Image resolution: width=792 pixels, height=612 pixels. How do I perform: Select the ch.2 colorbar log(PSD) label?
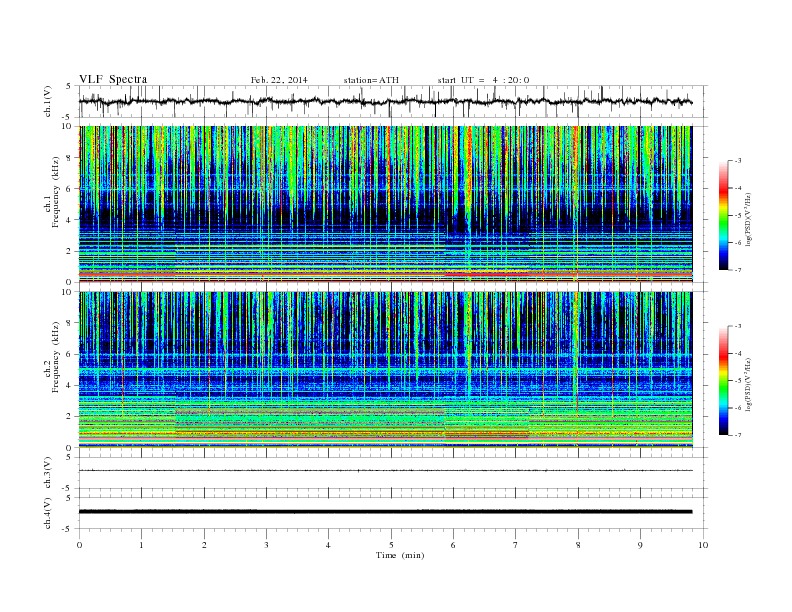click(x=749, y=384)
